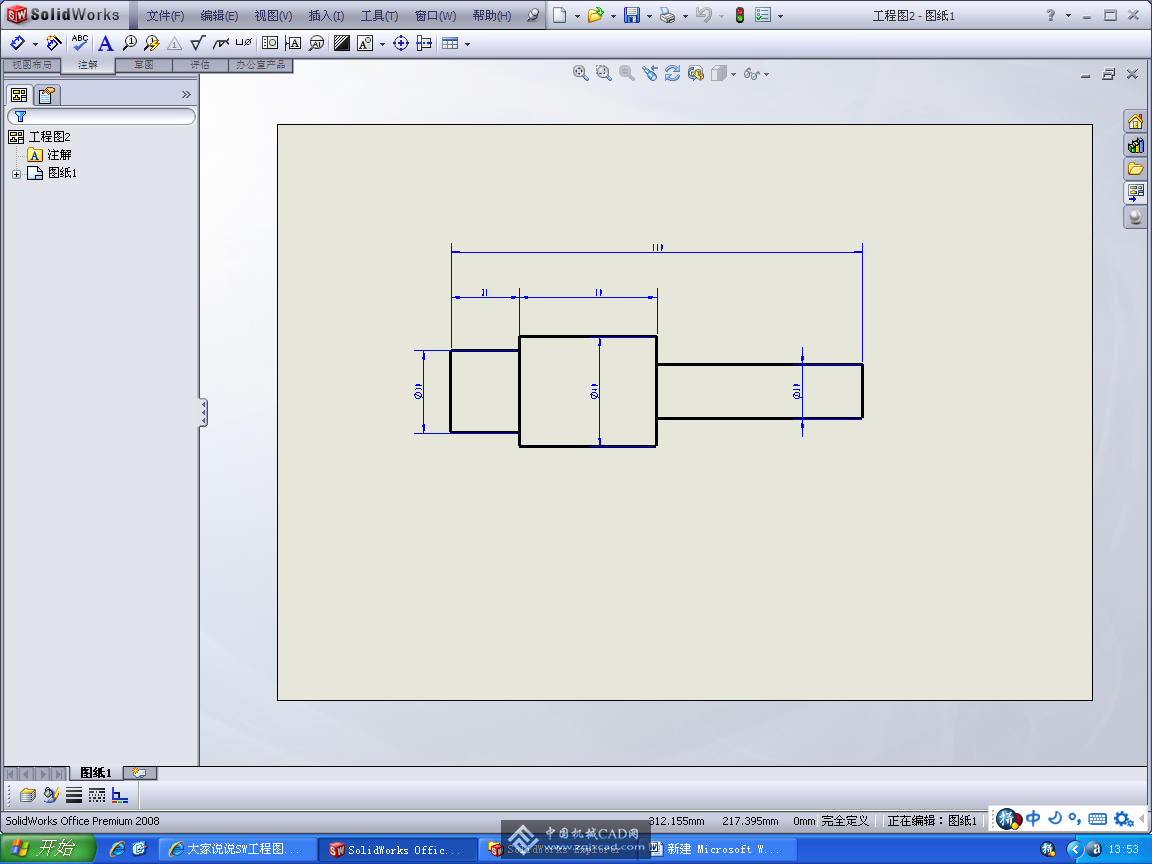Open the 插入(I) menu

pos(326,15)
